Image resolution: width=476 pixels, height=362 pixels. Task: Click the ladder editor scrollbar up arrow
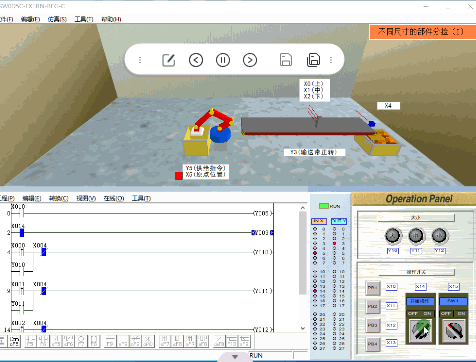coord(303,208)
